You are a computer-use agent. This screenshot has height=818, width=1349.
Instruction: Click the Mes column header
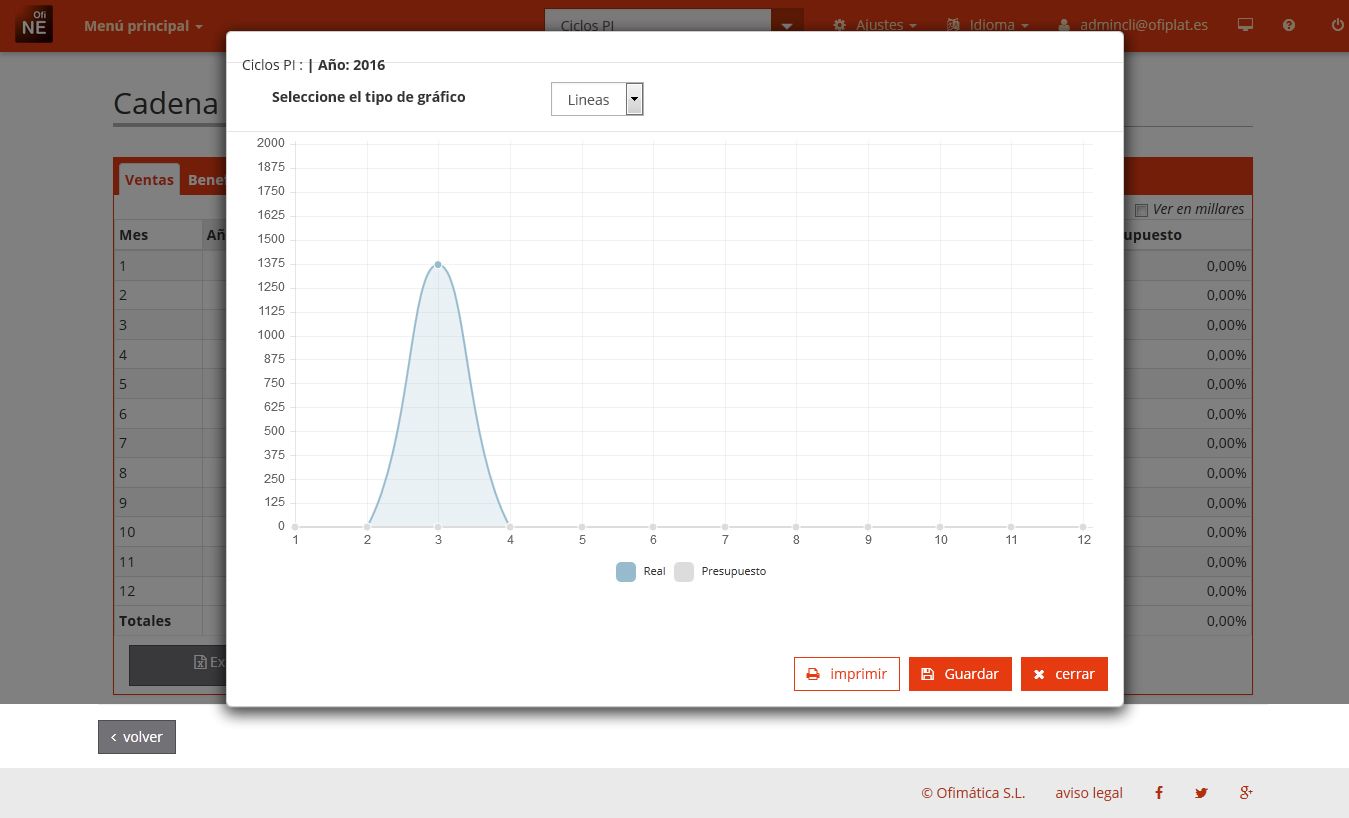158,235
